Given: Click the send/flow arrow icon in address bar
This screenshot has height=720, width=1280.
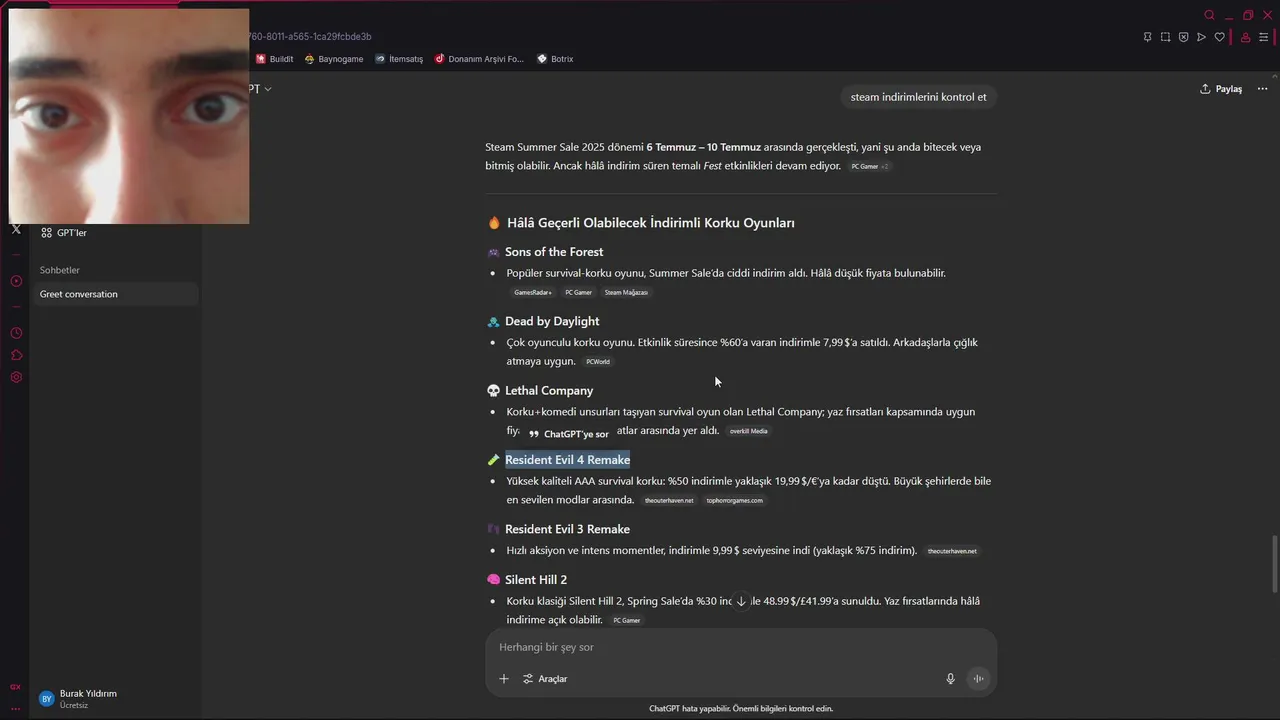Looking at the screenshot, I should pos(1201,37).
